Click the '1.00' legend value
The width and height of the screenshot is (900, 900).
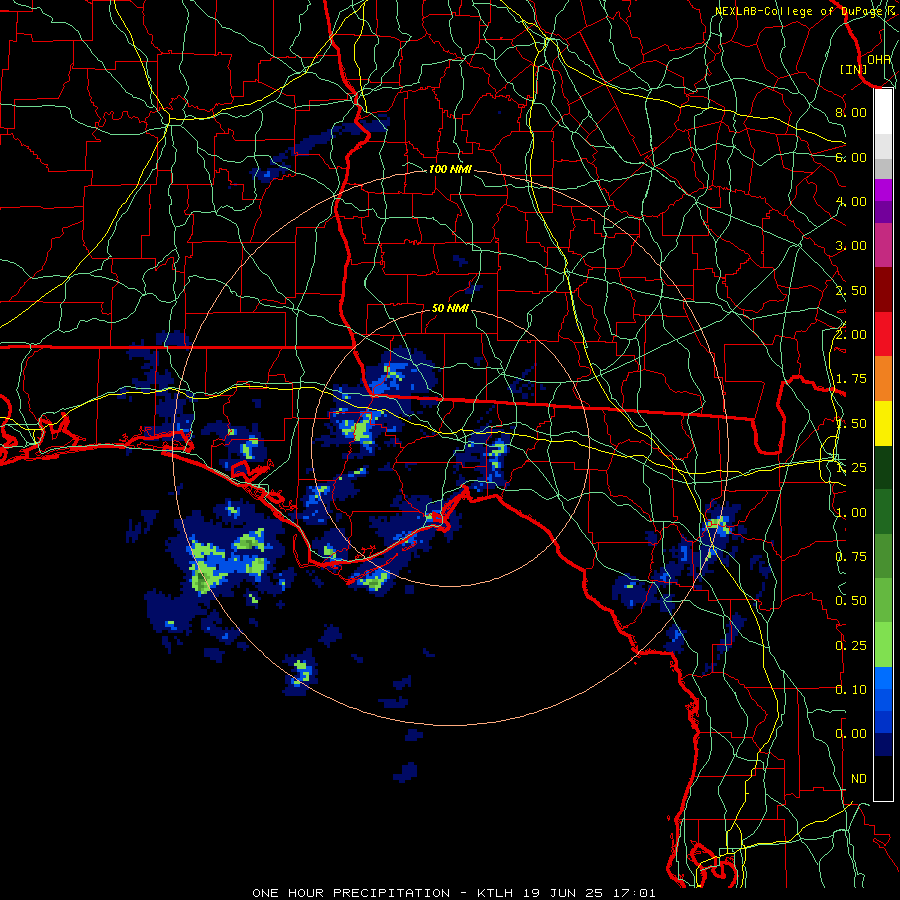click(851, 513)
